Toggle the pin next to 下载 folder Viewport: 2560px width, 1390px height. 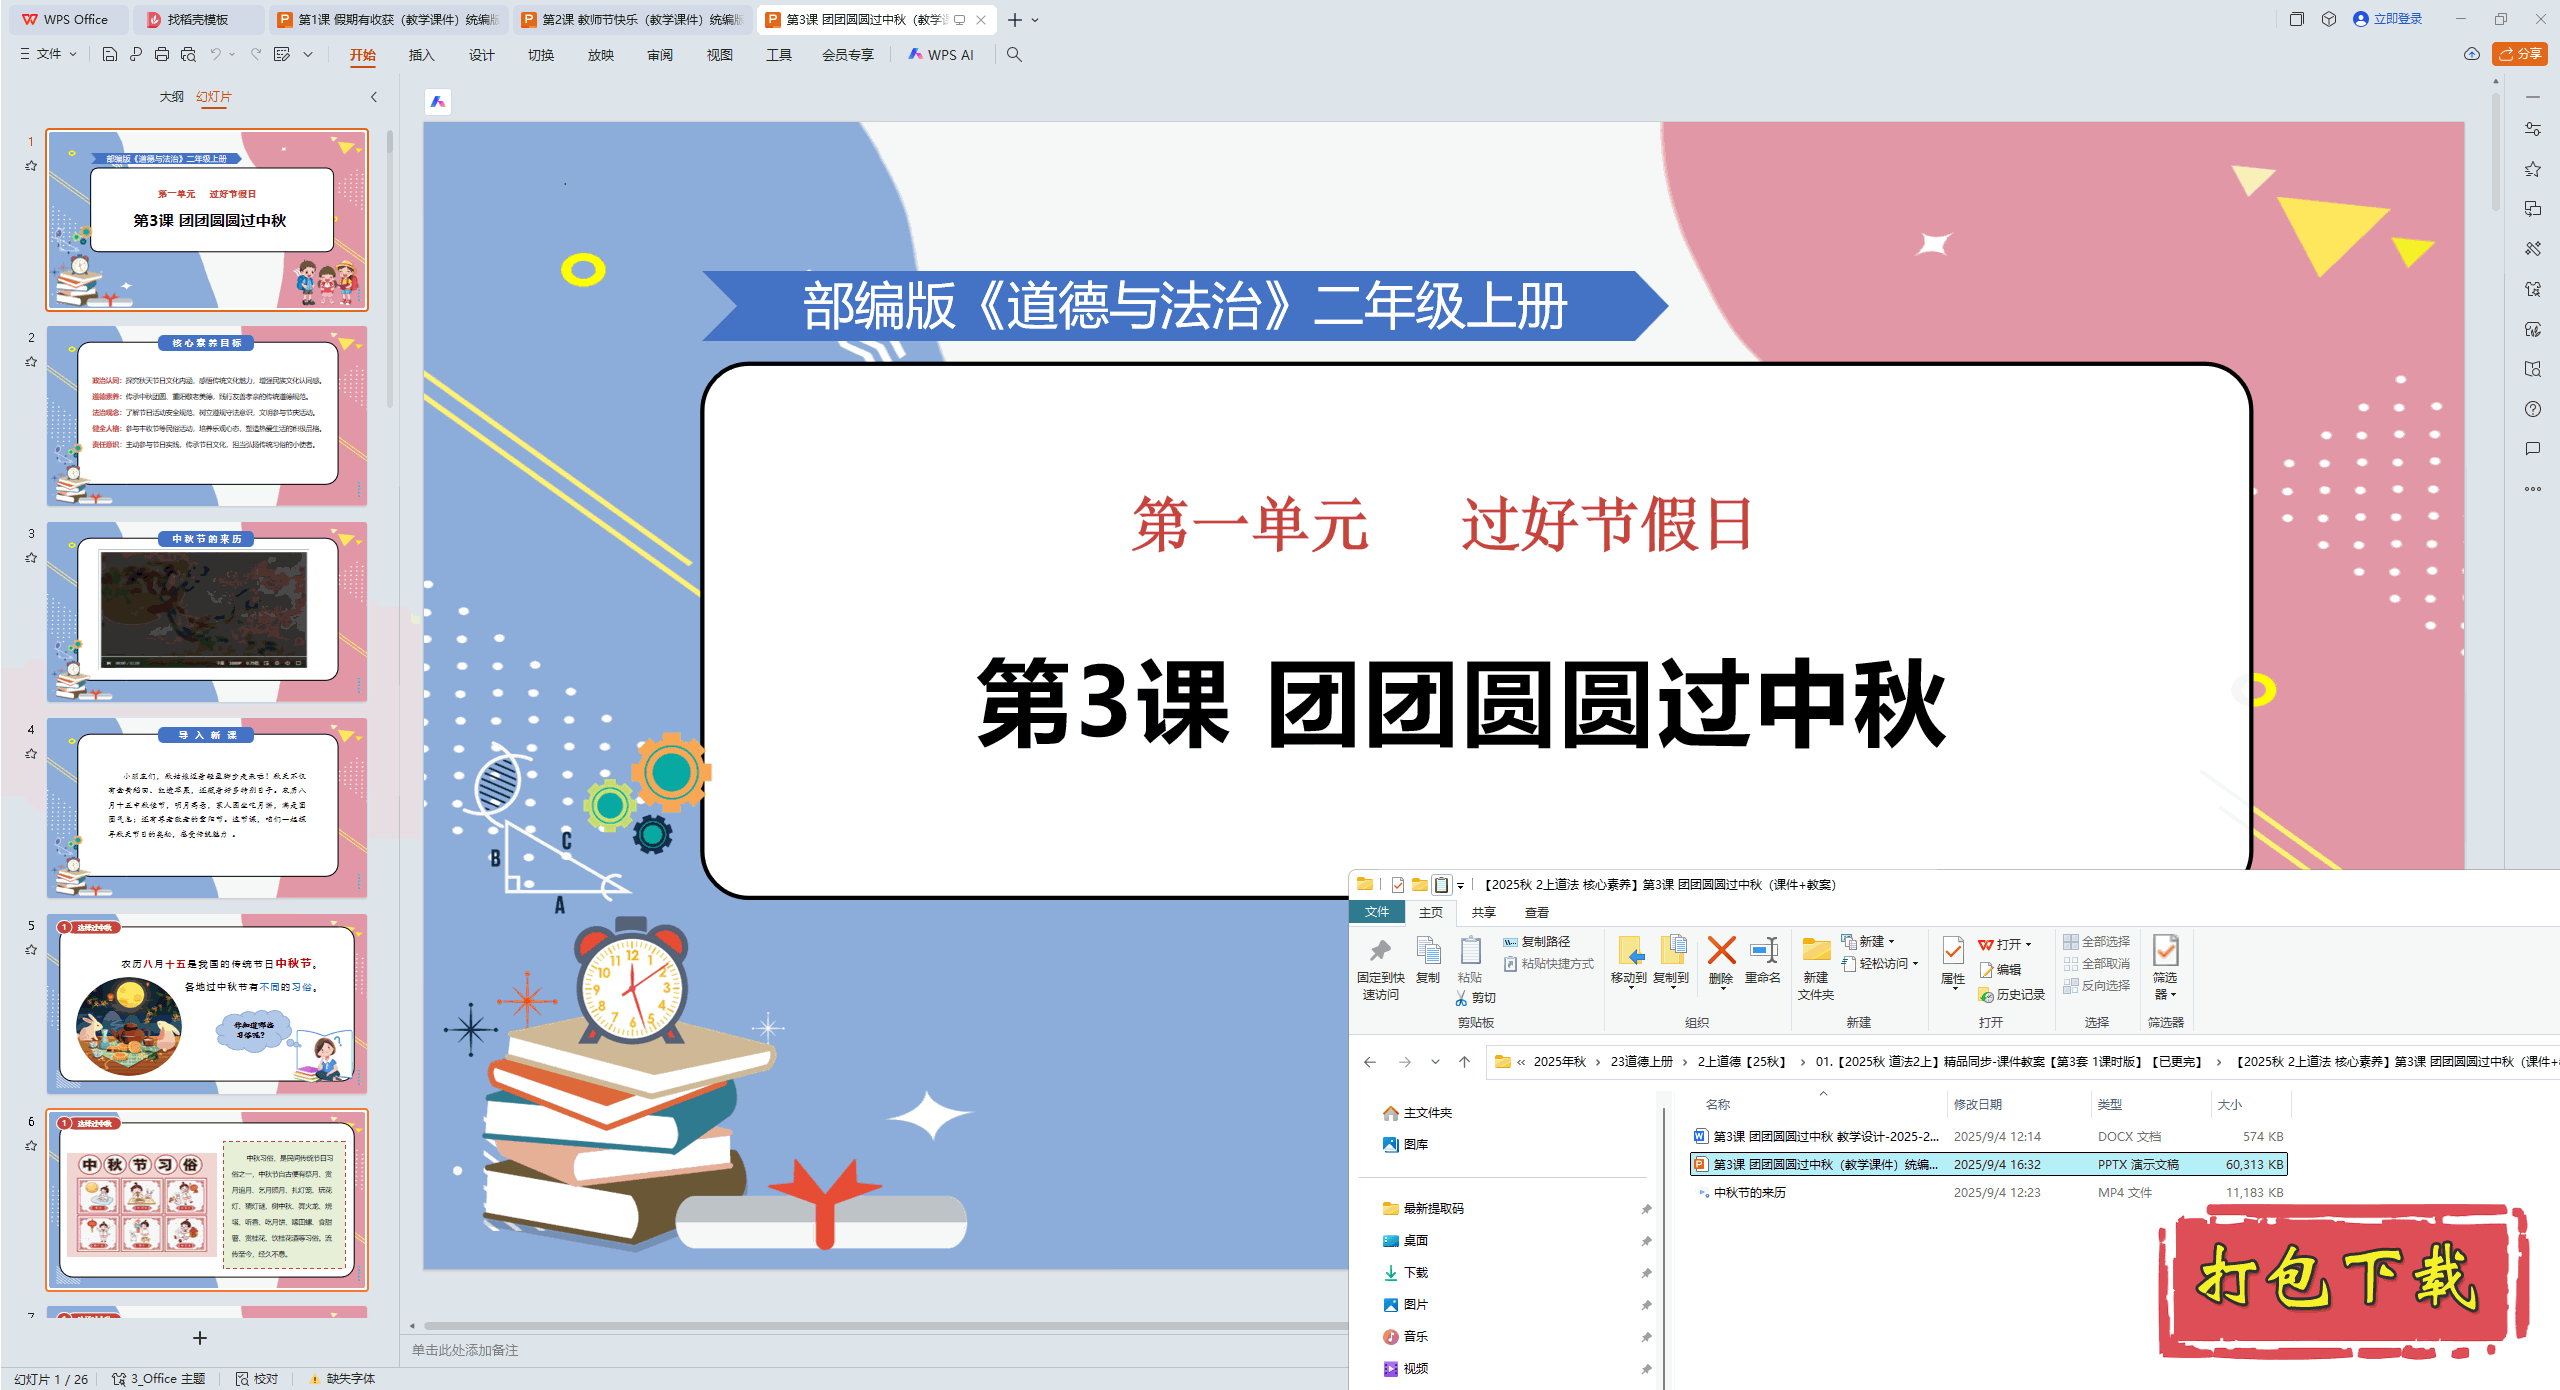point(1646,1273)
